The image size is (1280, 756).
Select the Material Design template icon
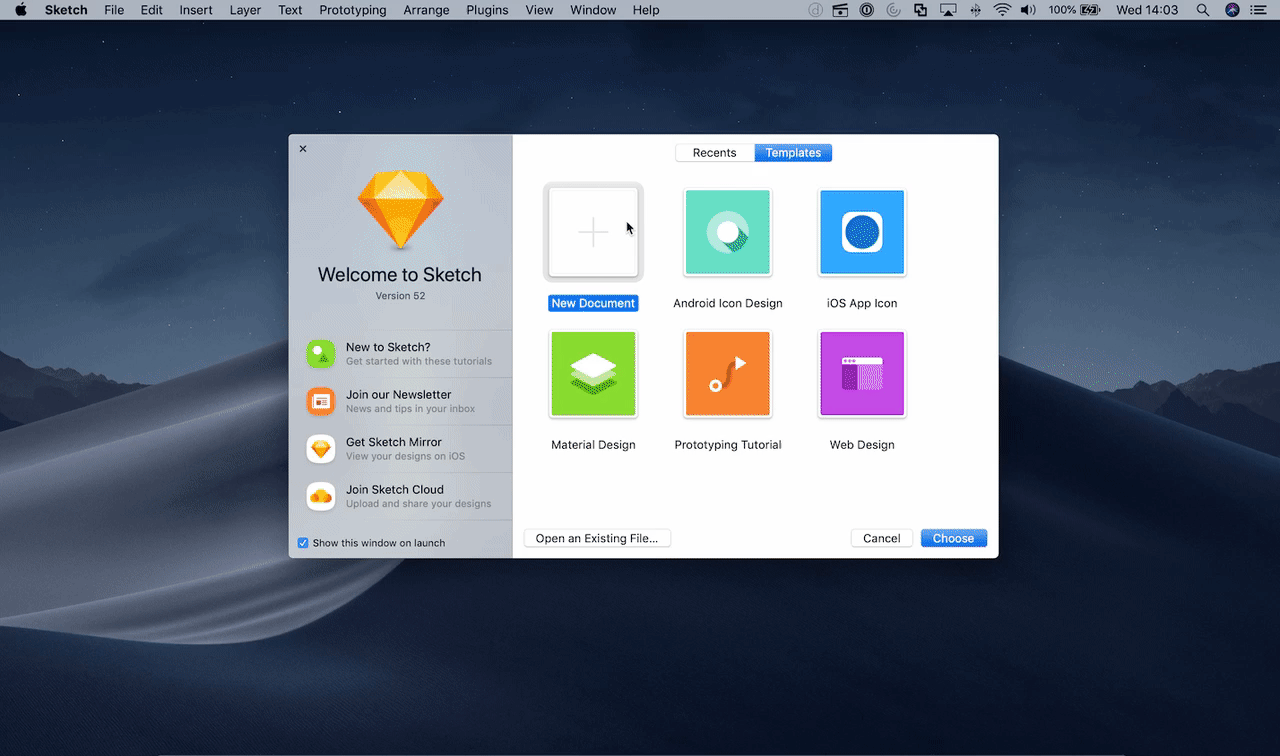(593, 374)
